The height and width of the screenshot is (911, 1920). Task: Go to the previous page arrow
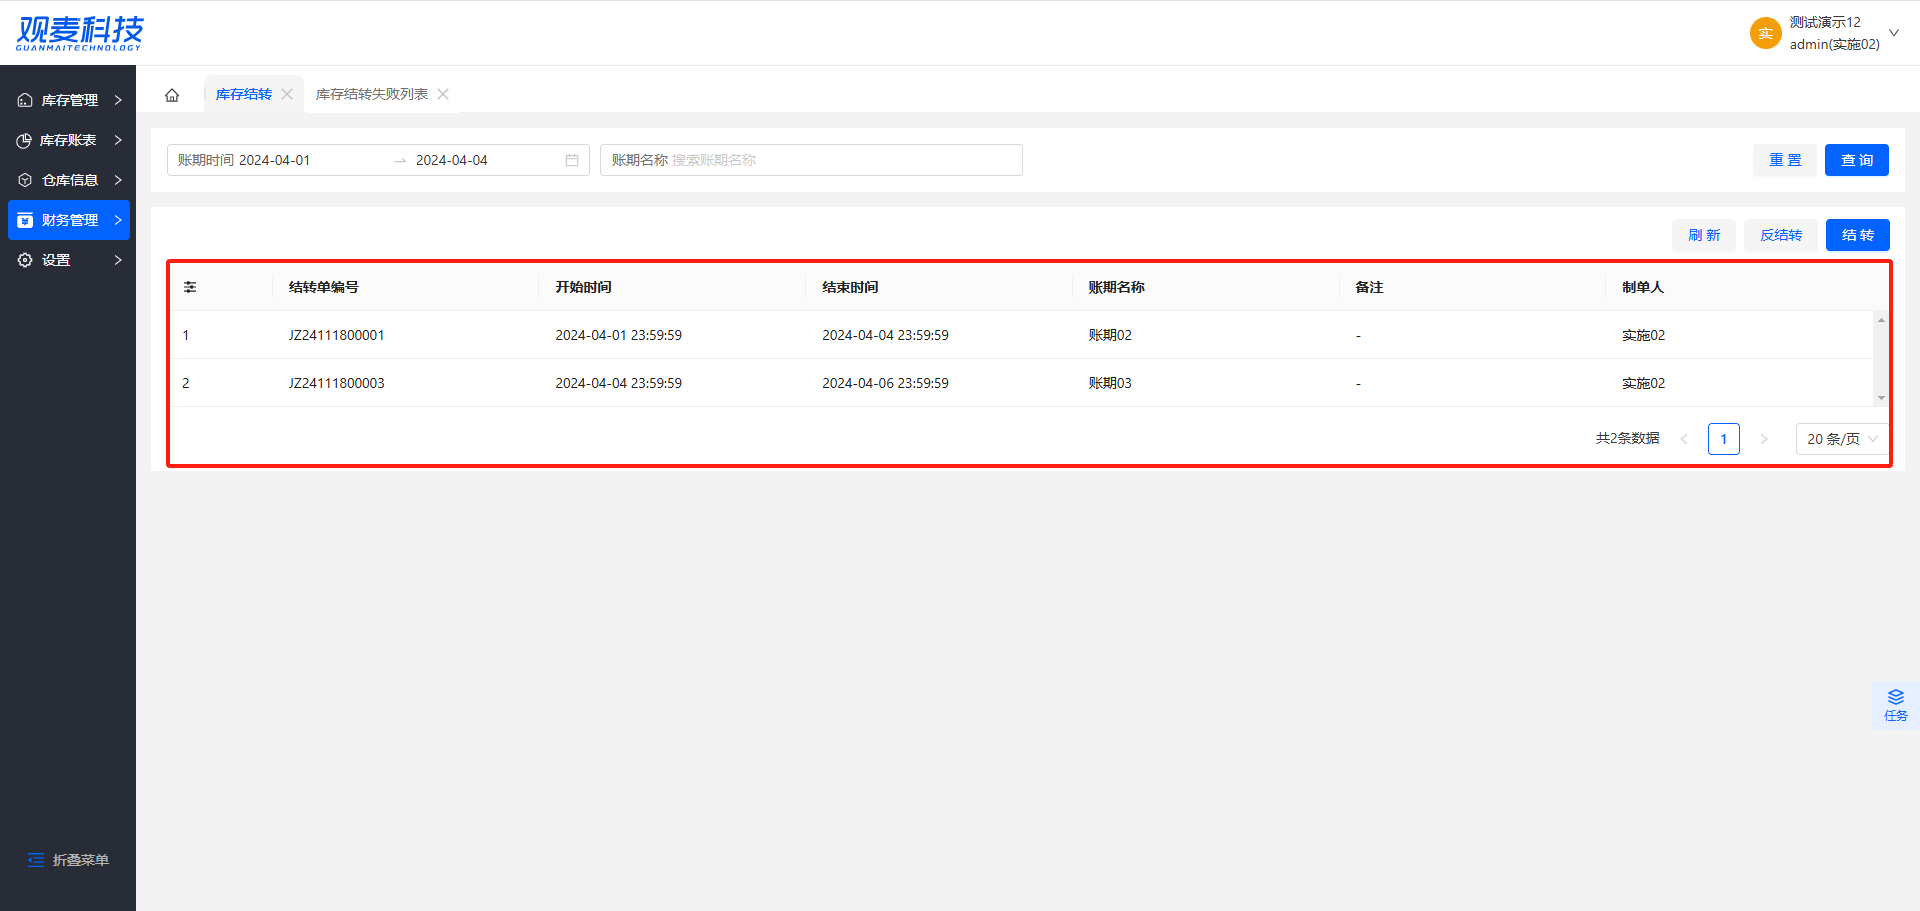pyautogui.click(x=1684, y=439)
